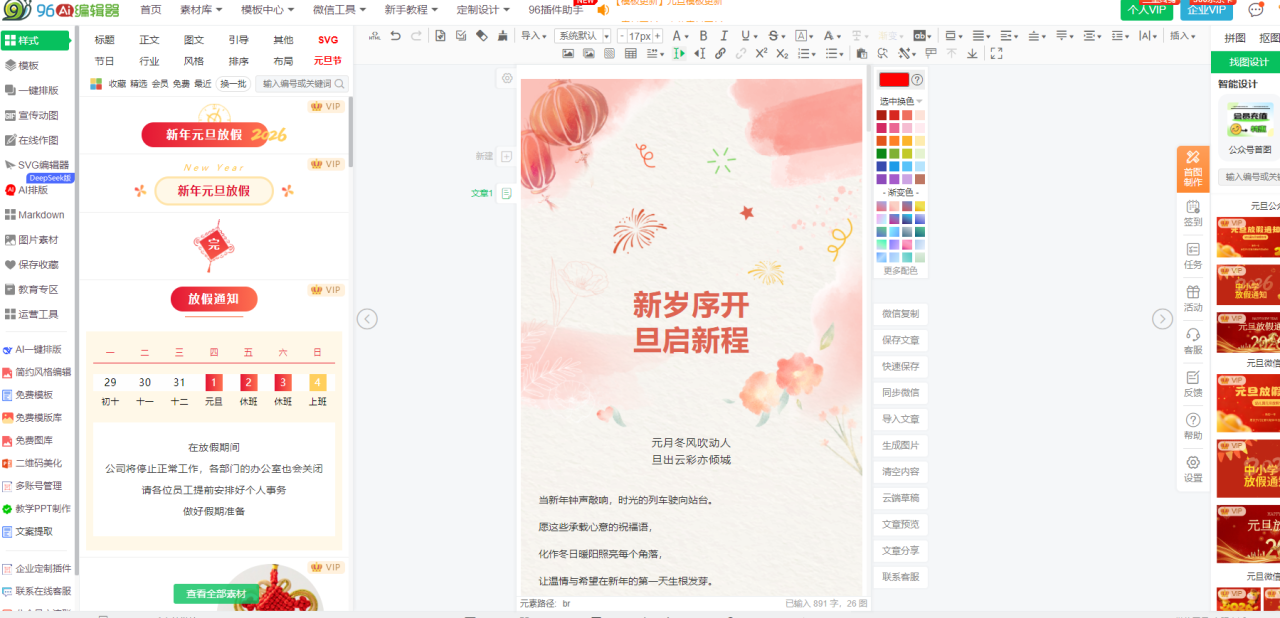Expand the 导入 import dropdown

(534, 36)
